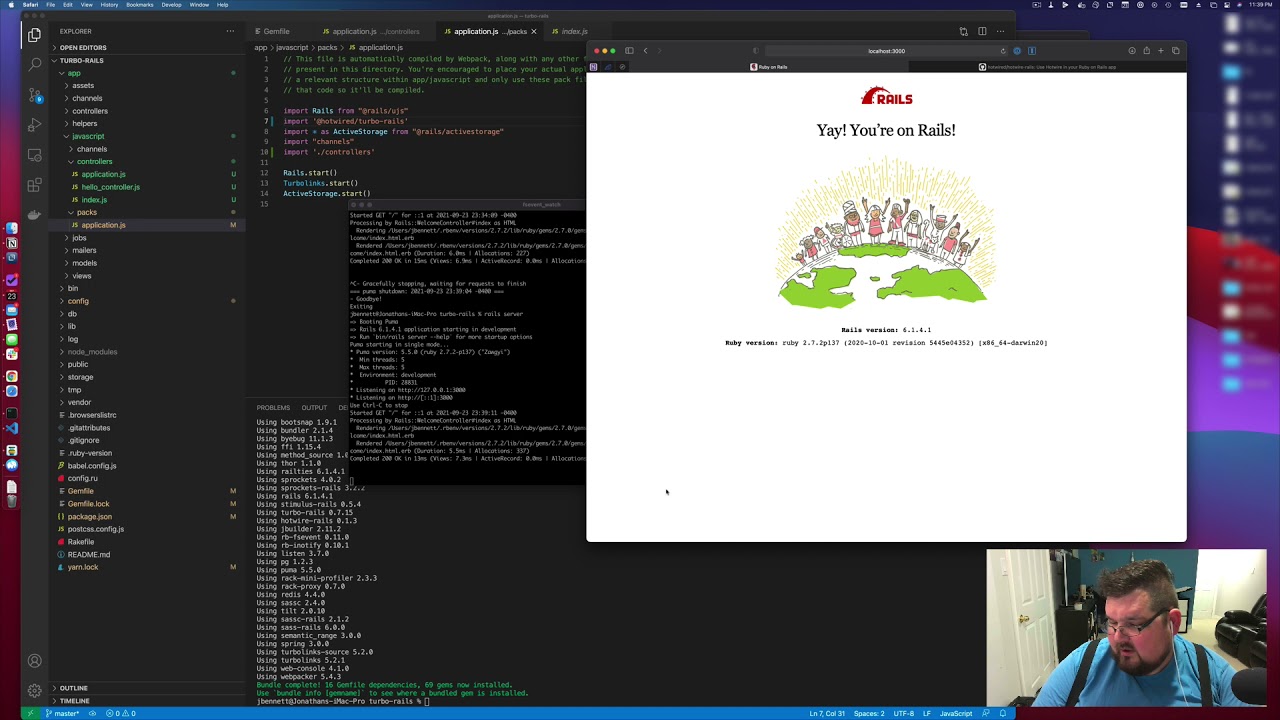Screen dimensions: 1280x720
Task: Open the Safari File menu
Action: tap(50, 5)
